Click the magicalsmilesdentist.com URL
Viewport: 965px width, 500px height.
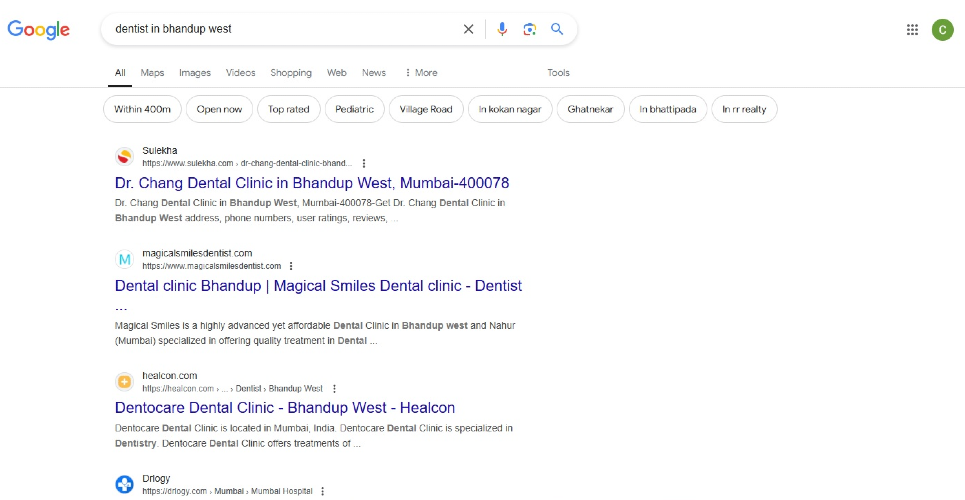[212, 266]
